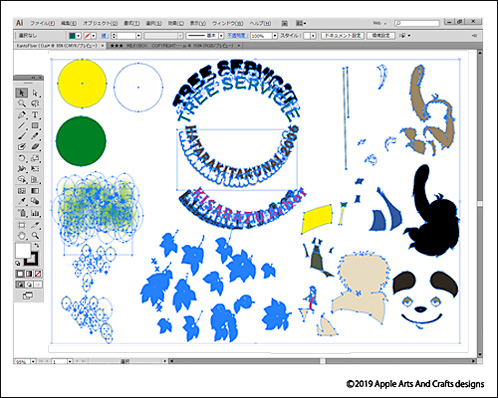Select the Pen tool in the toolbox

point(22,115)
